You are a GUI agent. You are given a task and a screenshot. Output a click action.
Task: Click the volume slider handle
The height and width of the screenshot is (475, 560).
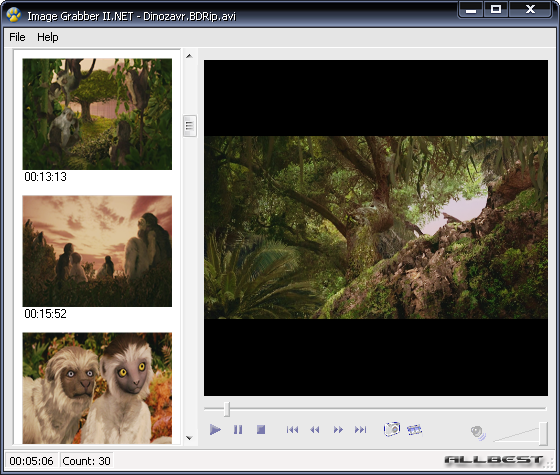coord(543,433)
